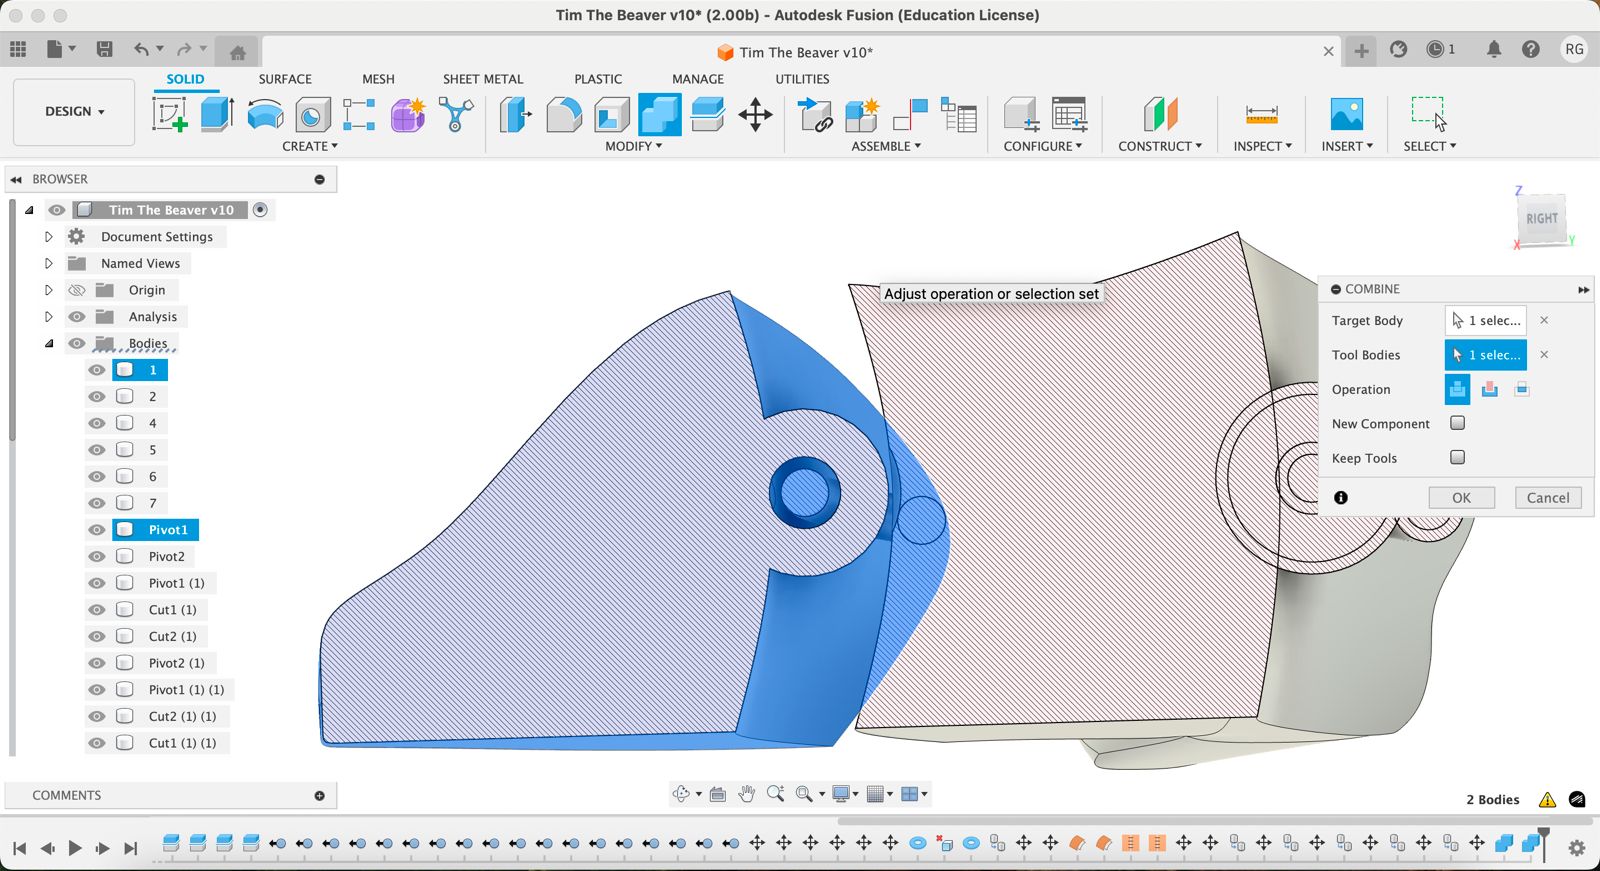Open the notifications bell
This screenshot has width=1600, height=871.
[1493, 49]
